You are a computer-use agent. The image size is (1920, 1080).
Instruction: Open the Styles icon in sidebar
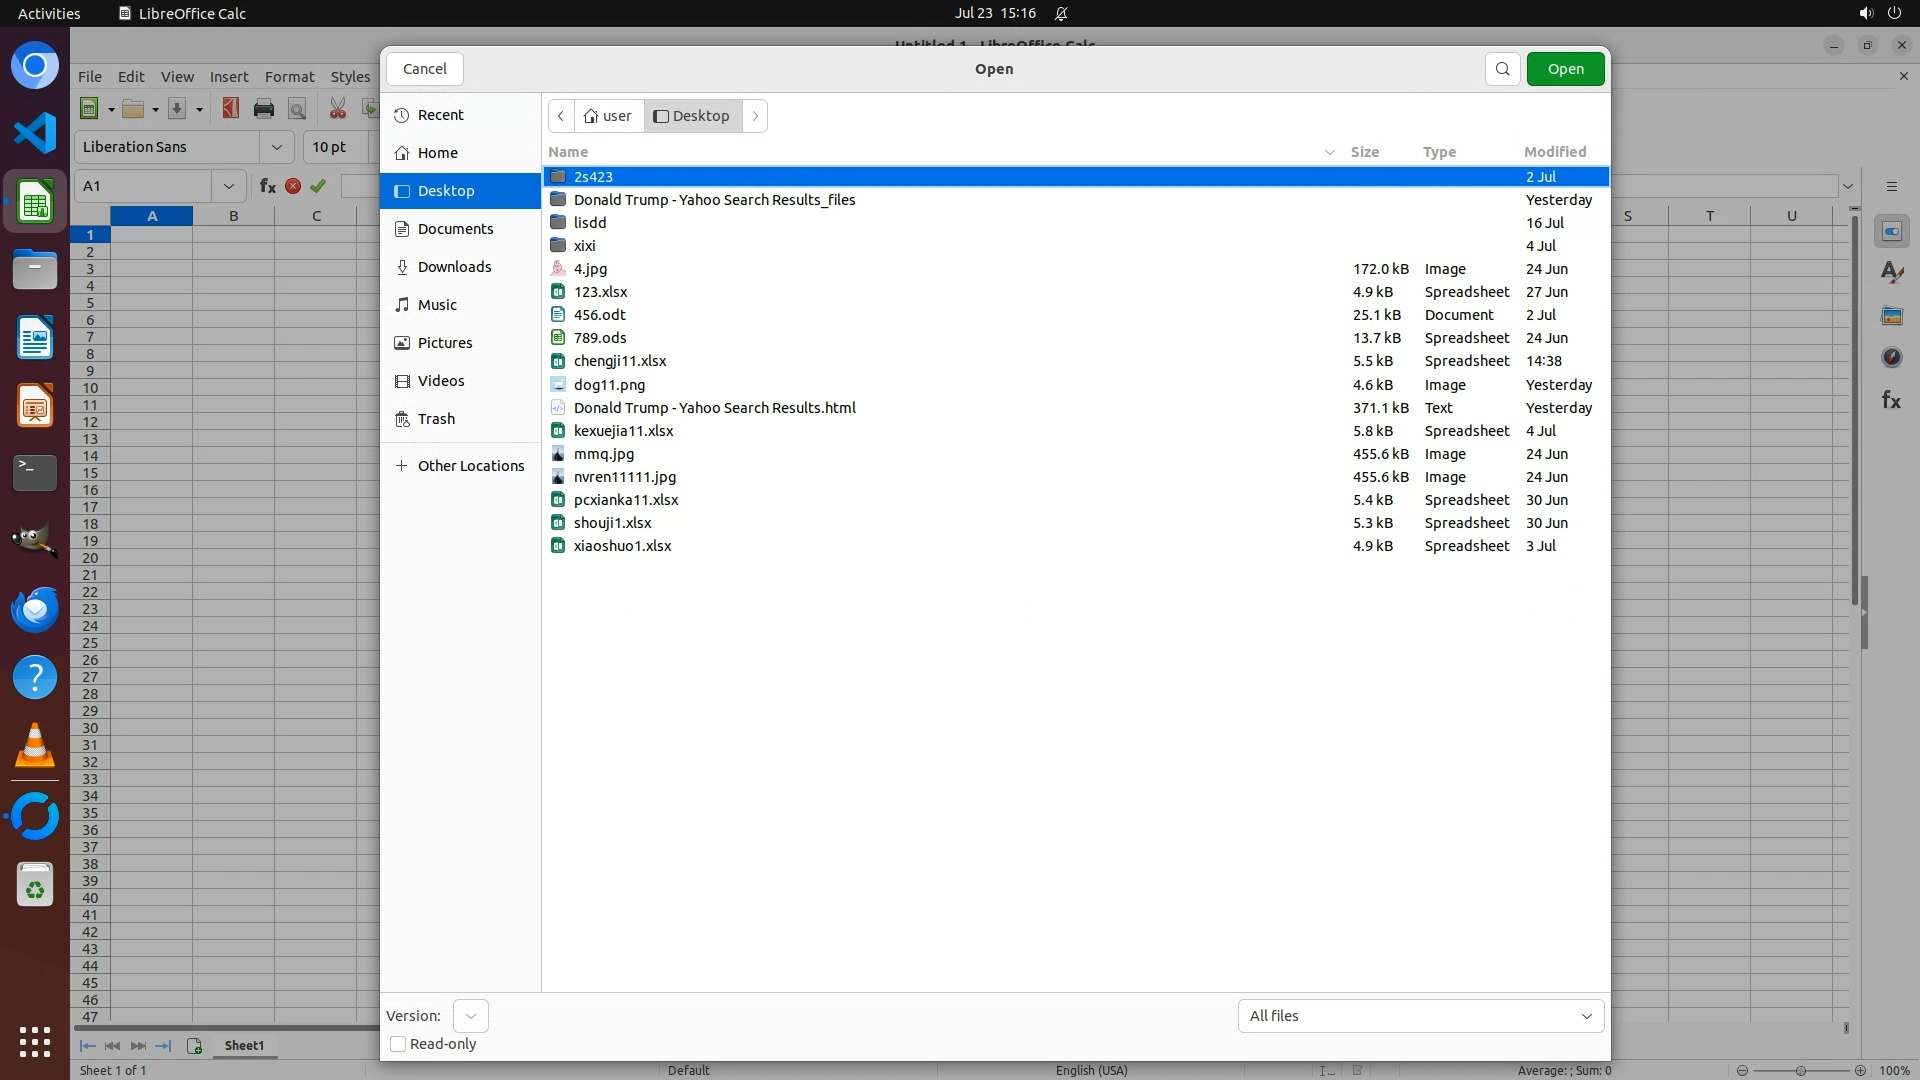point(1891,273)
